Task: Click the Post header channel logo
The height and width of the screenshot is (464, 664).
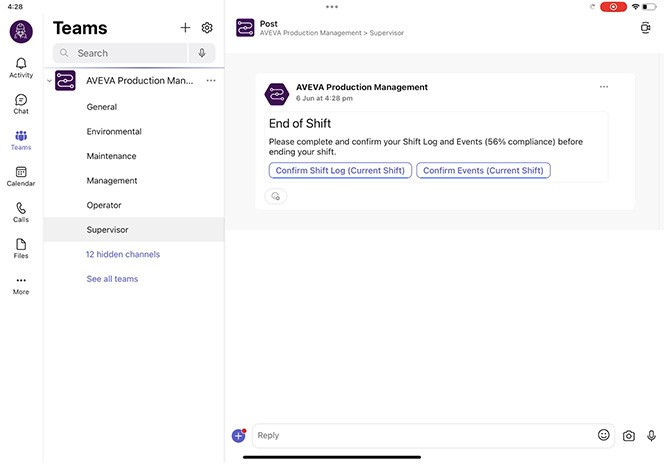Action: 245,28
